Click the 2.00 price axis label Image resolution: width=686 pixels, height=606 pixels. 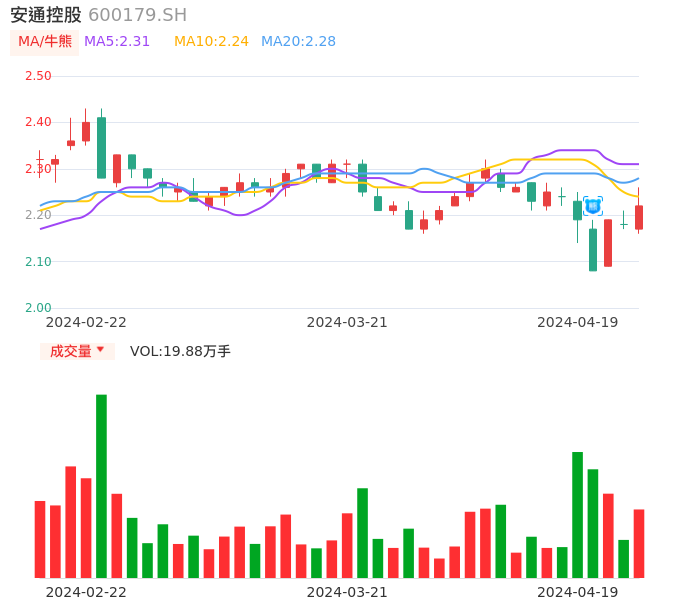(x=38, y=308)
